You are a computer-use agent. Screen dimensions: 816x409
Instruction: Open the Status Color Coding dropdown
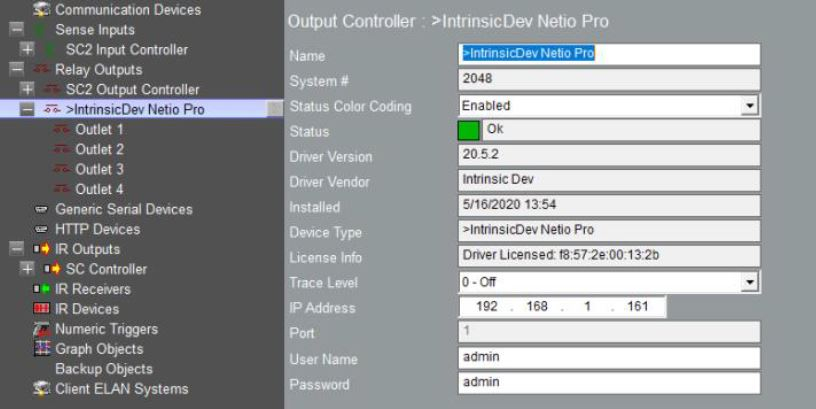749,106
